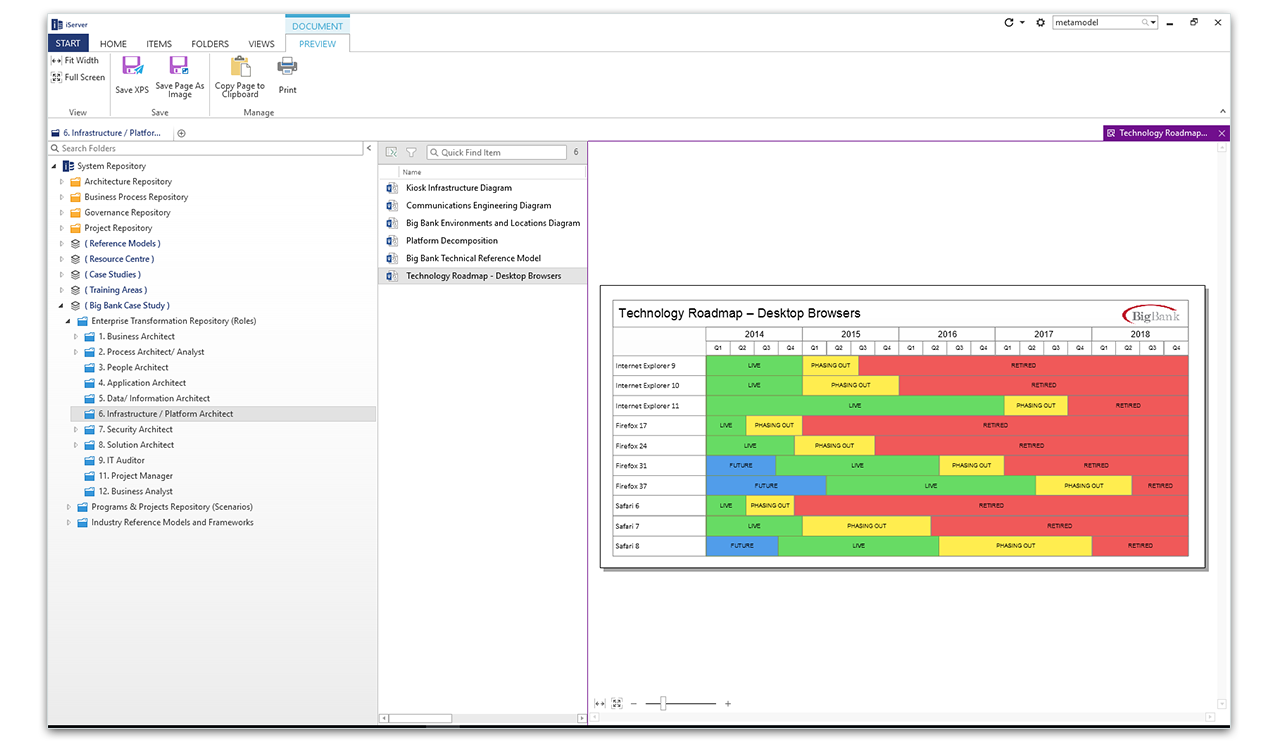Select the PREVIEW ribbon tab
This screenshot has height=742, width=1280.
pyautogui.click(x=318, y=44)
